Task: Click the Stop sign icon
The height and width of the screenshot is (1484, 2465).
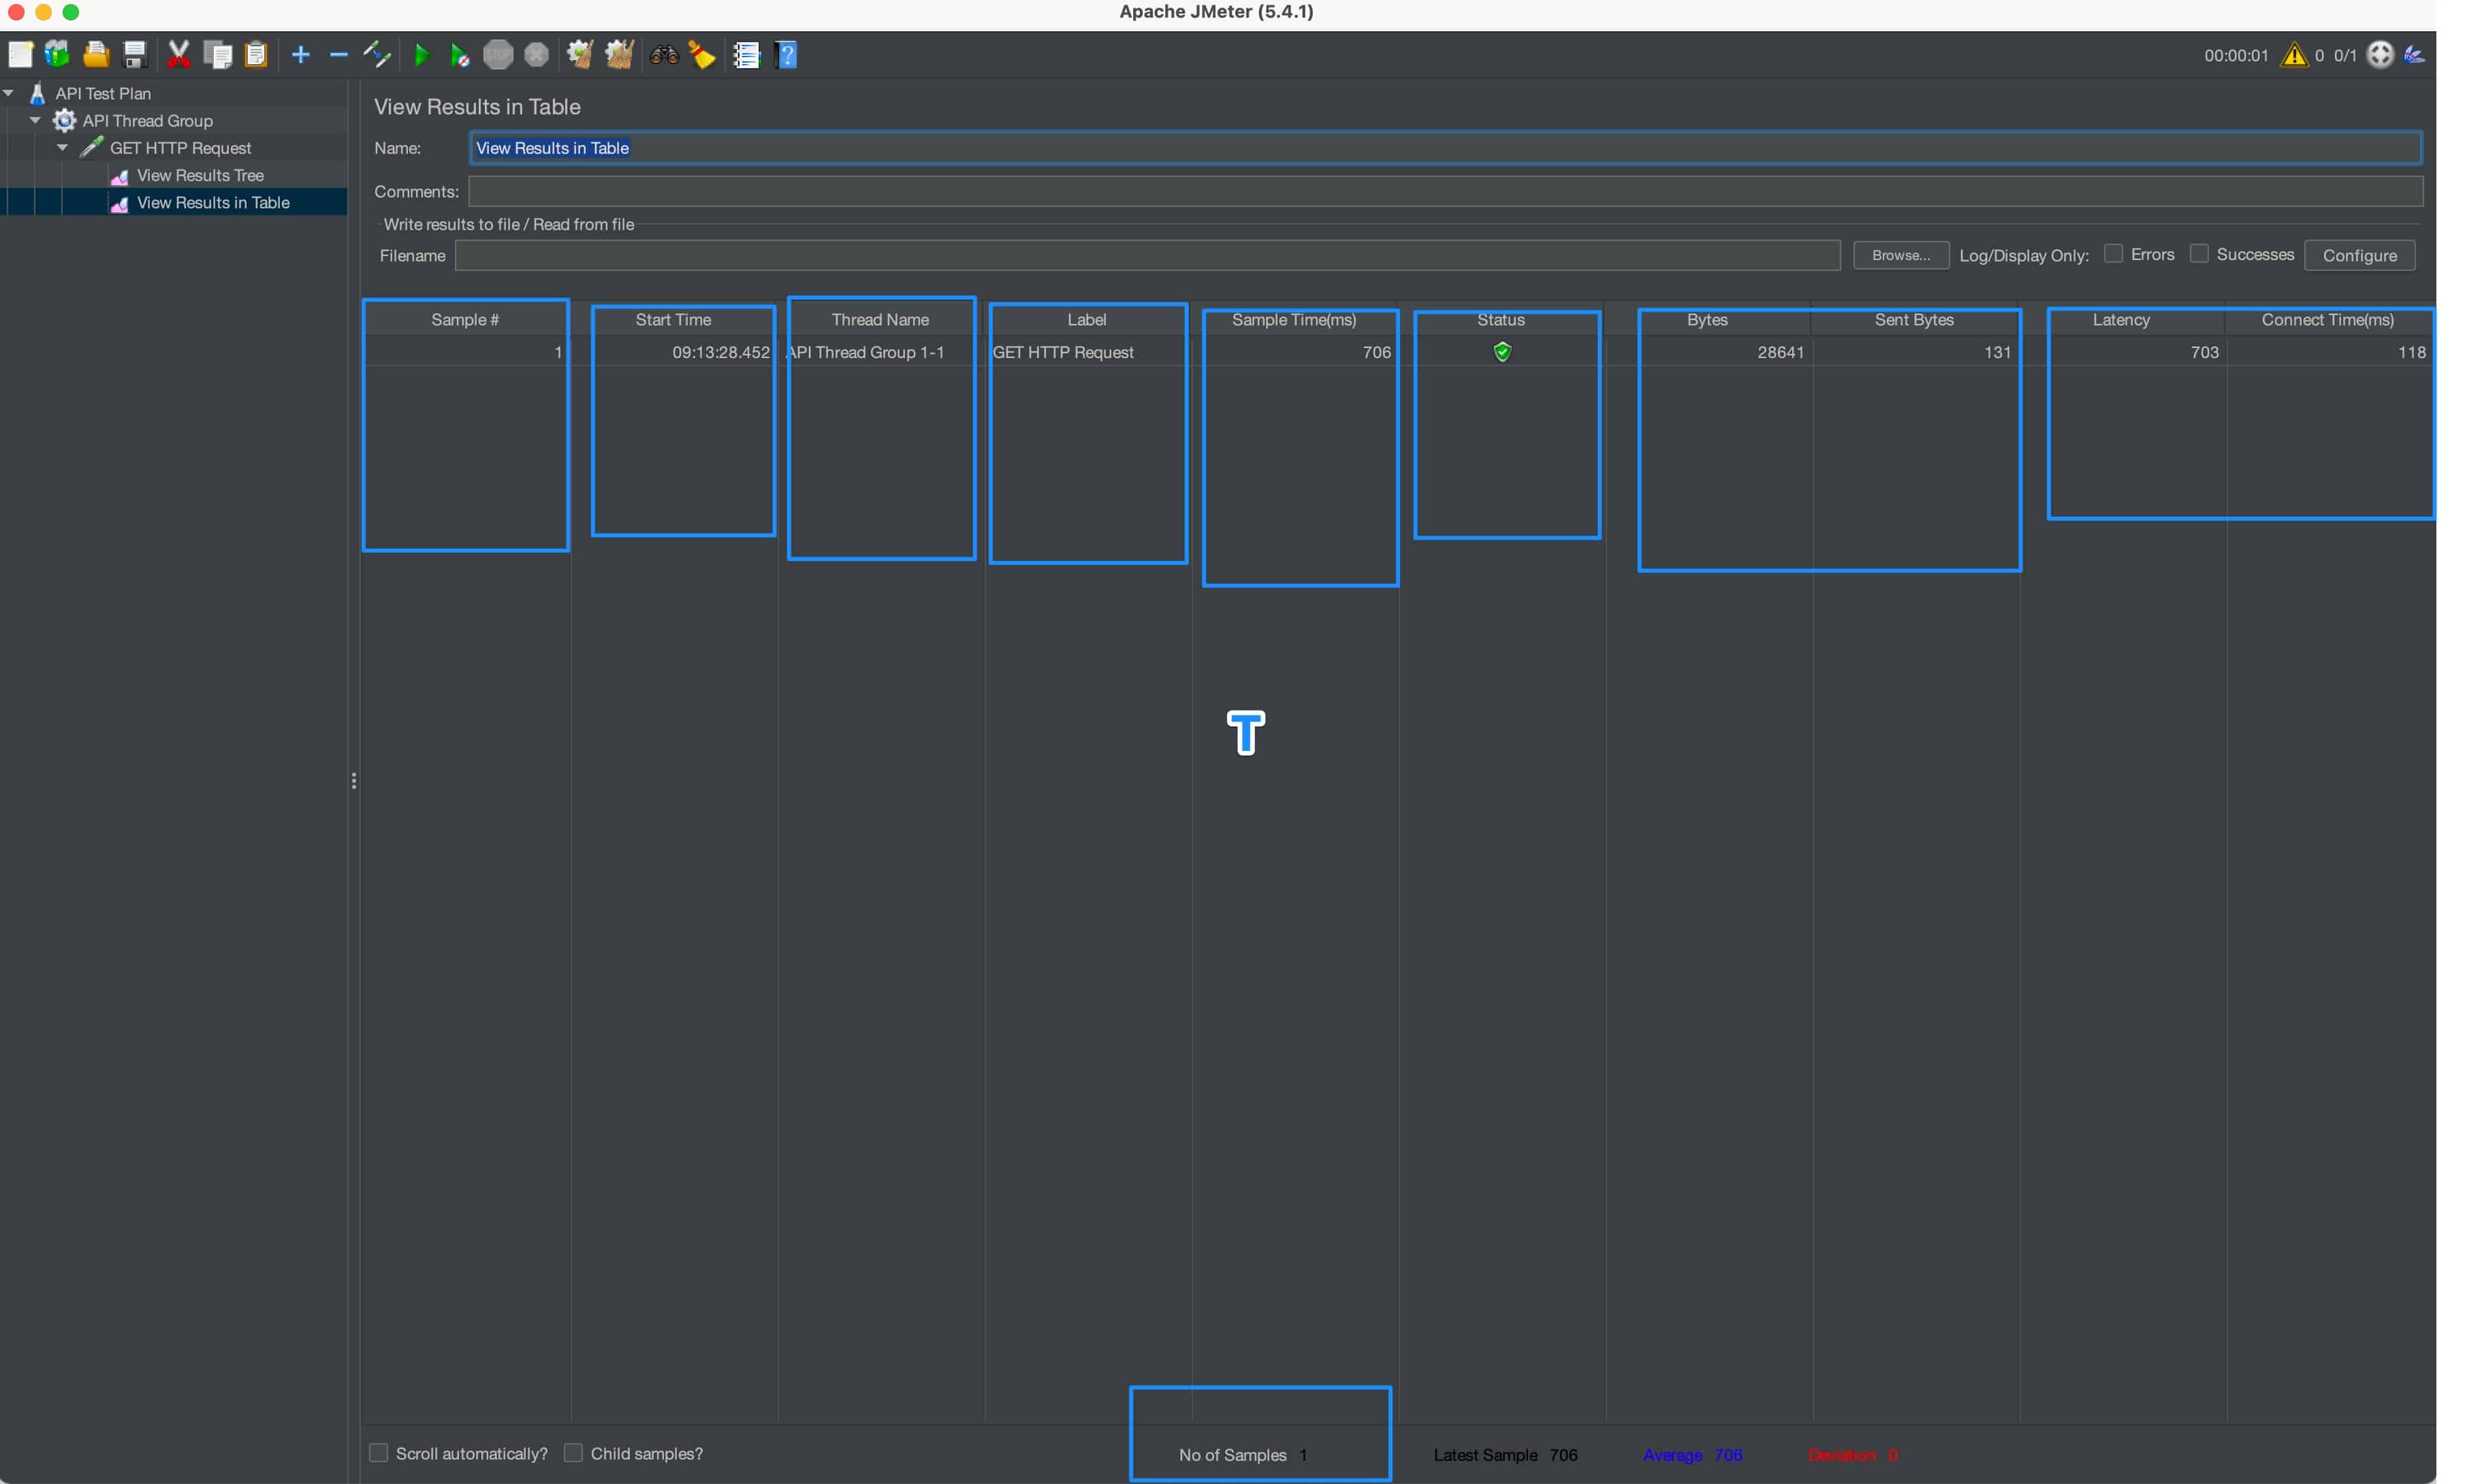Action: [x=498, y=55]
